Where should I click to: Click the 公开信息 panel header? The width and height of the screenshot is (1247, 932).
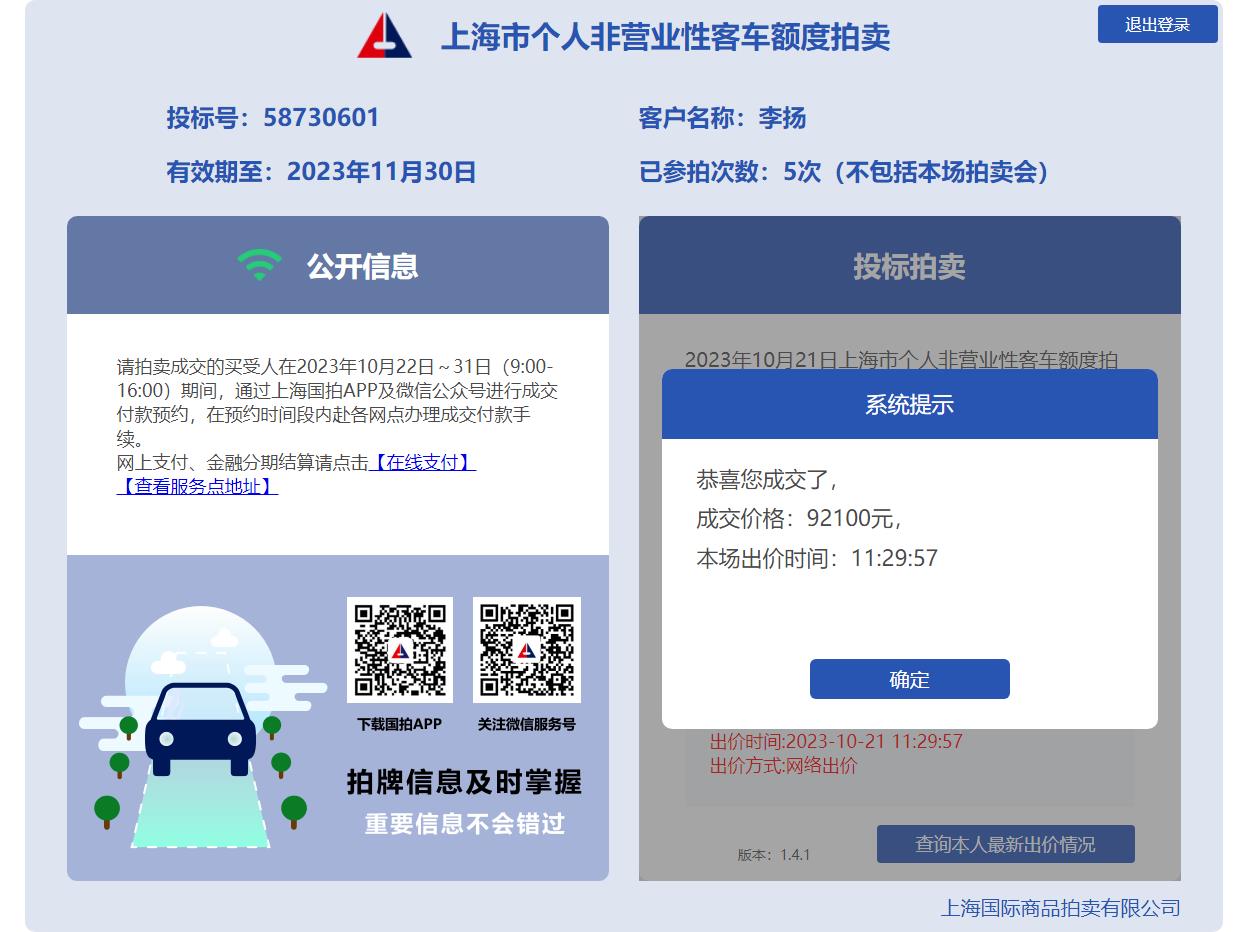338,265
